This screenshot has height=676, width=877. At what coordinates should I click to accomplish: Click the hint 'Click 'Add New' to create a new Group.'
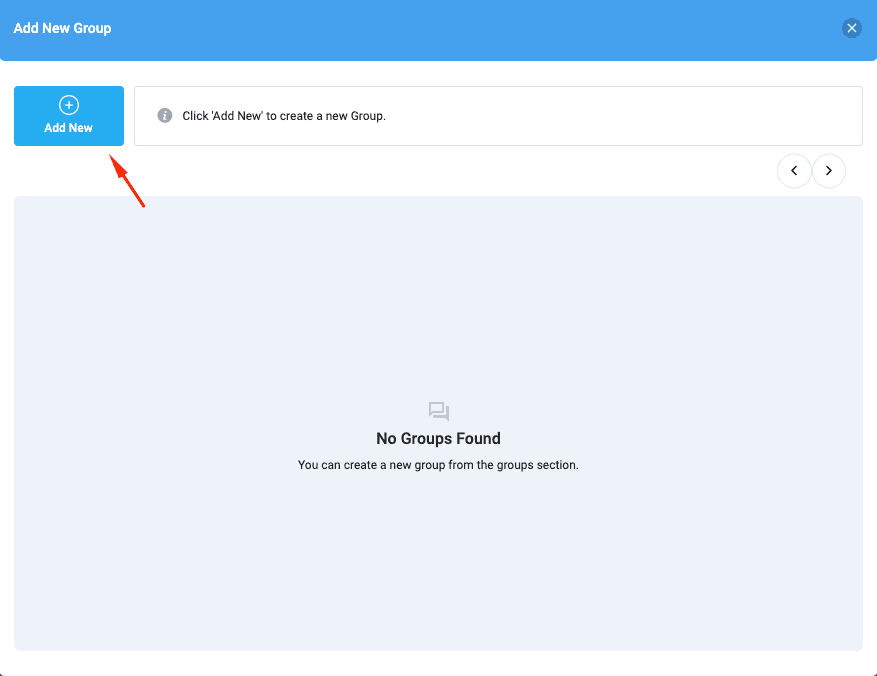point(284,116)
